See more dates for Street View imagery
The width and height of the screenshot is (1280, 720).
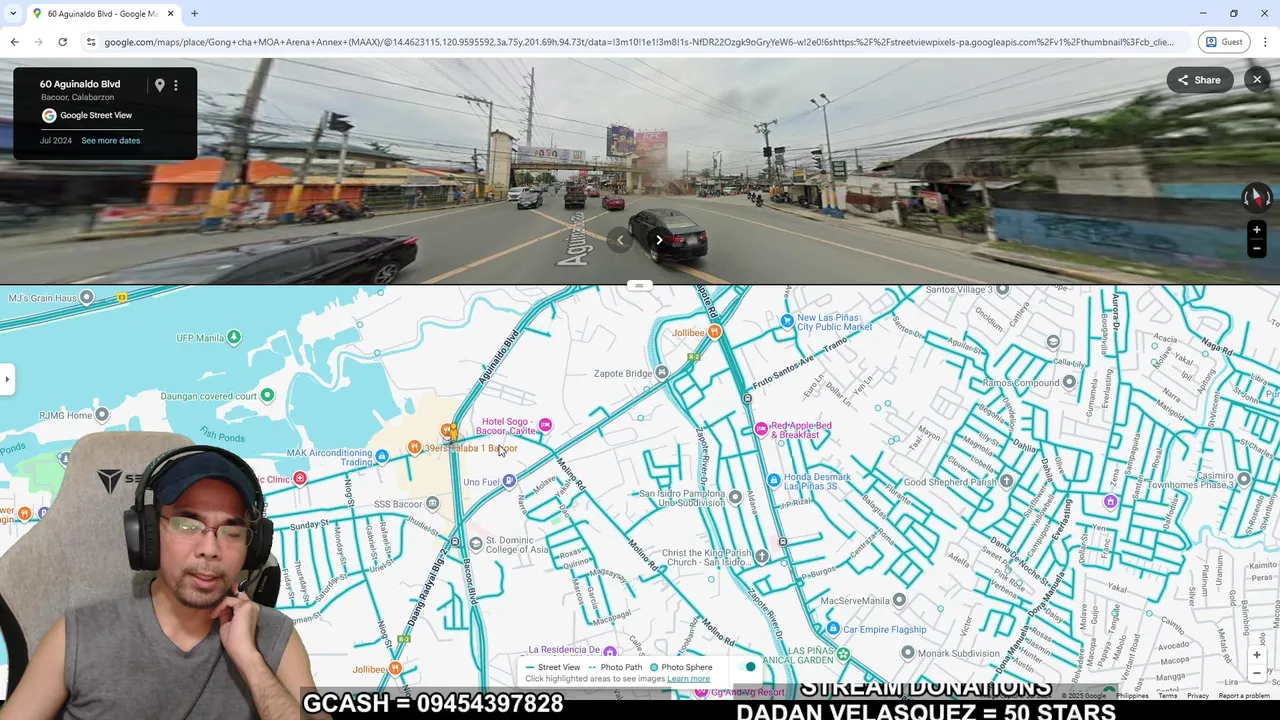tap(110, 141)
